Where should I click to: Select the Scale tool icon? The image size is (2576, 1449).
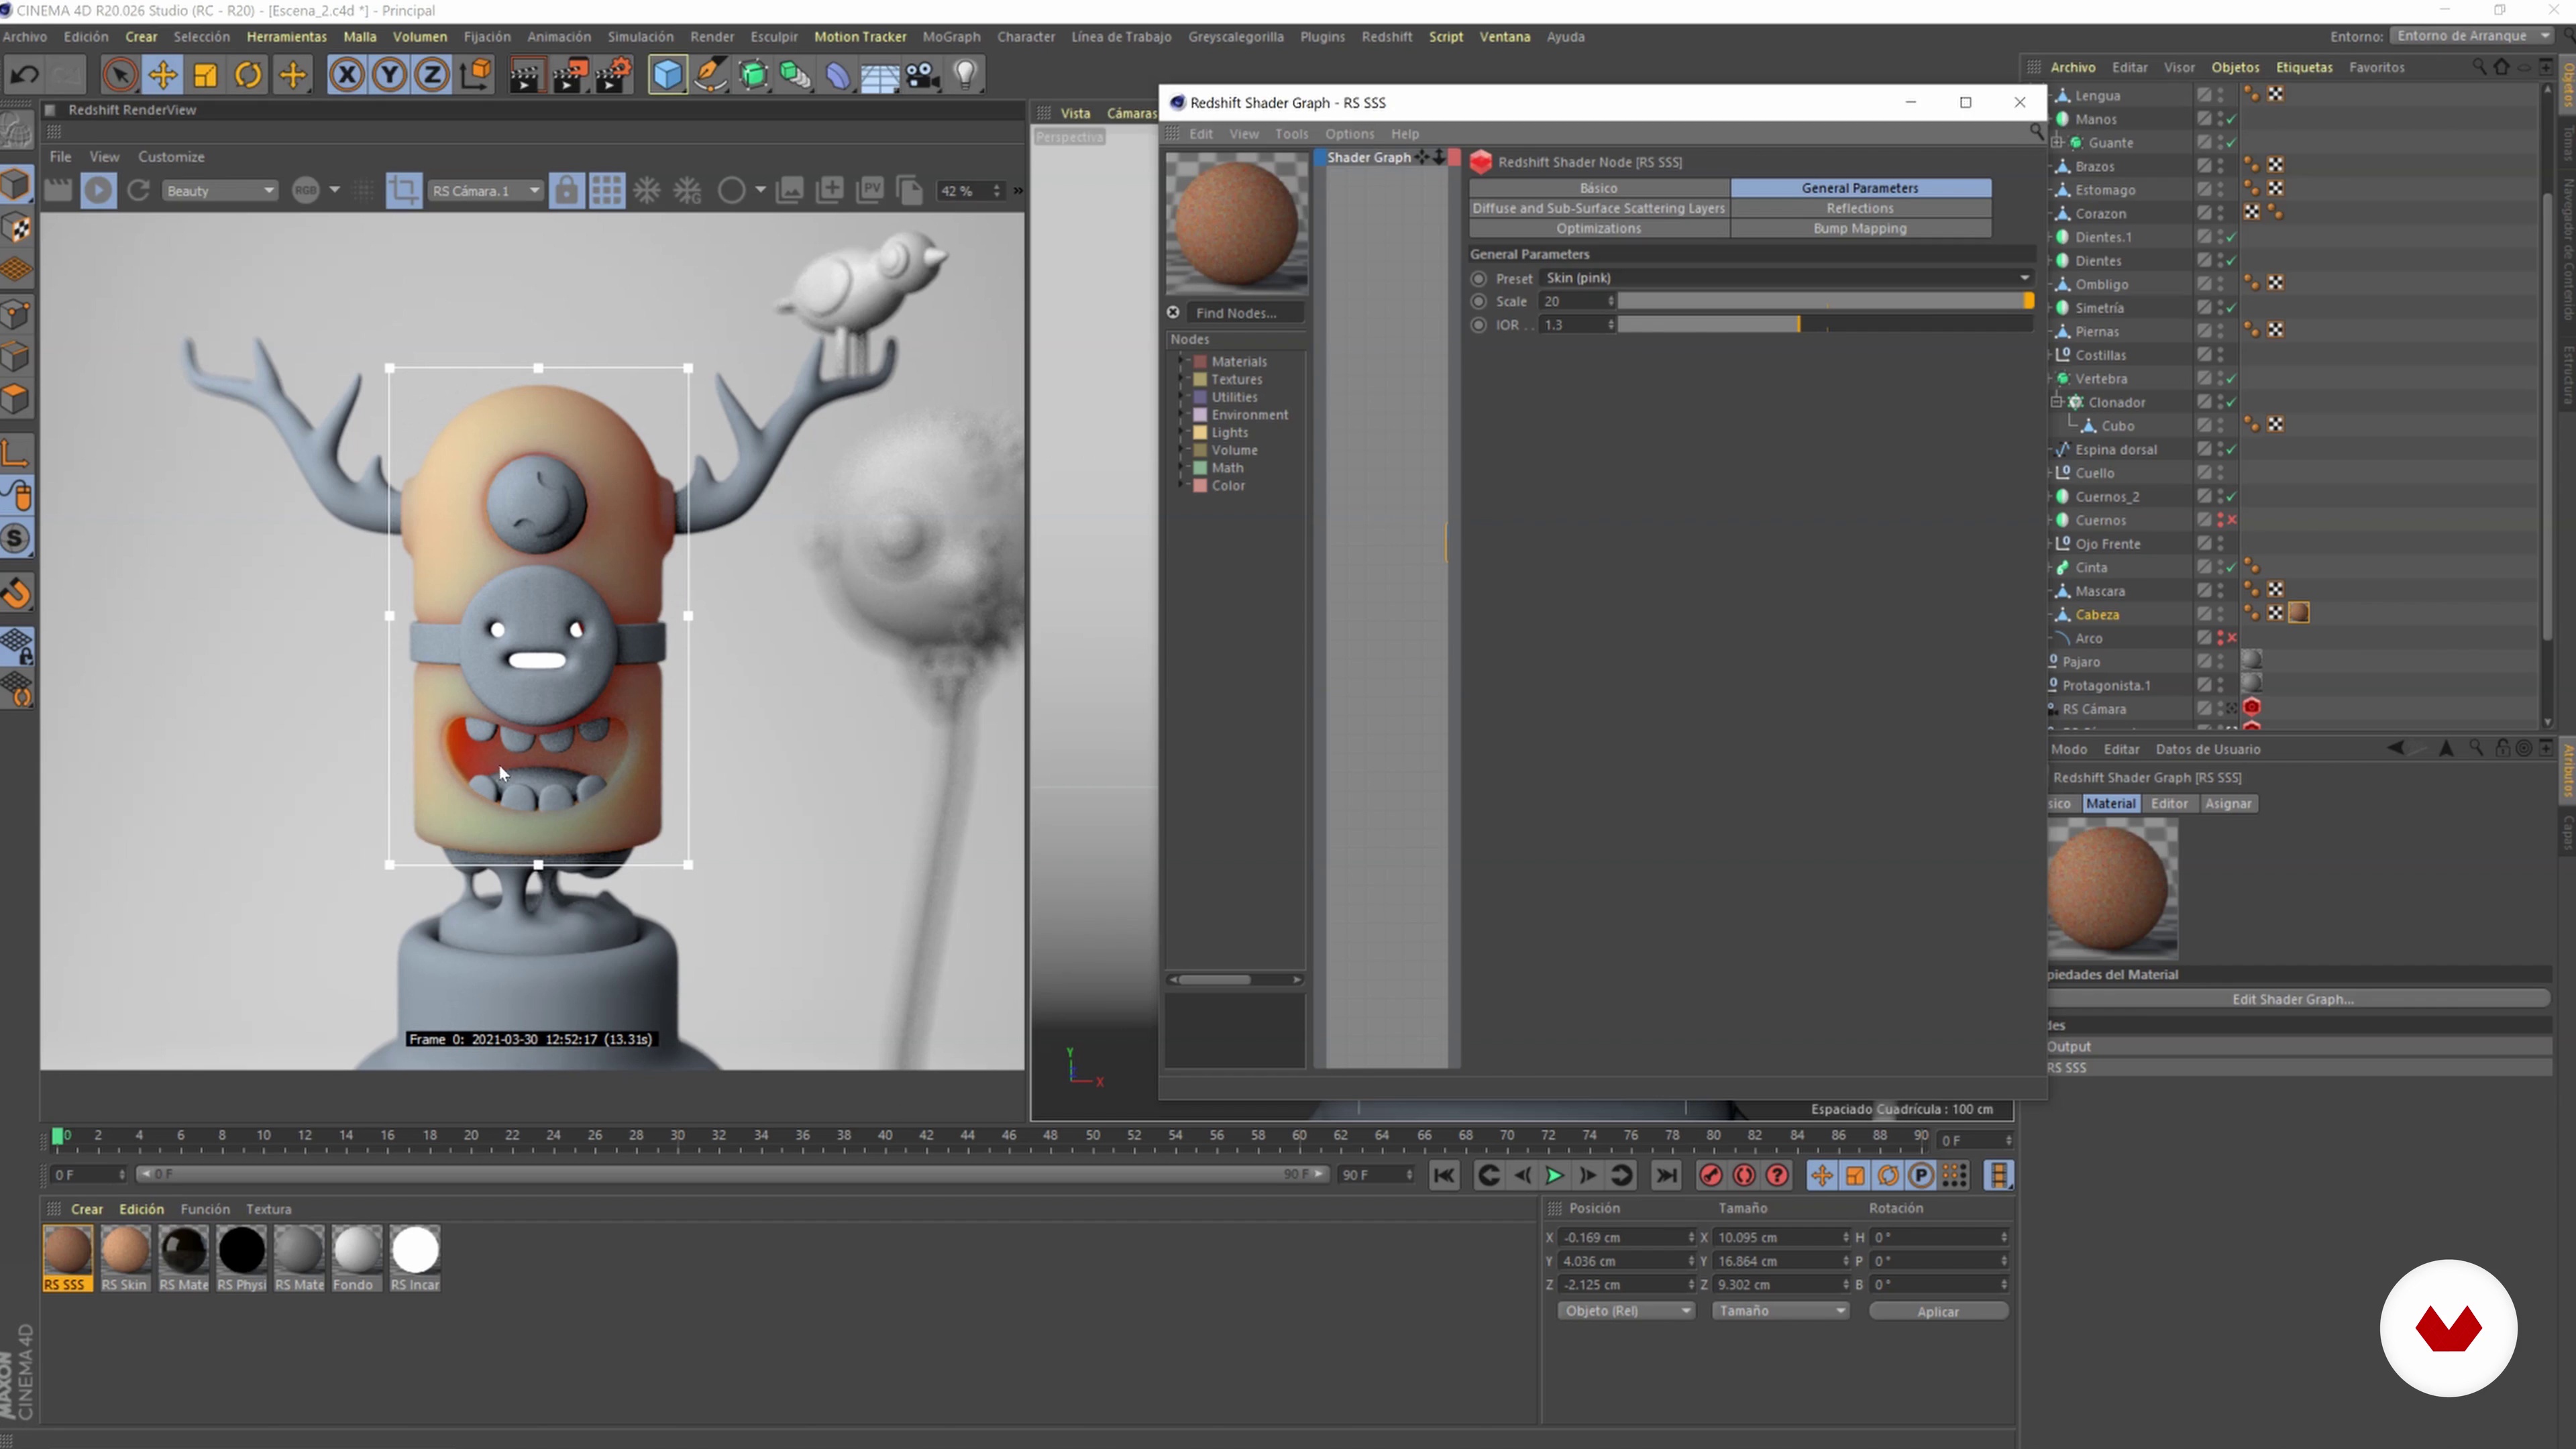[x=205, y=75]
